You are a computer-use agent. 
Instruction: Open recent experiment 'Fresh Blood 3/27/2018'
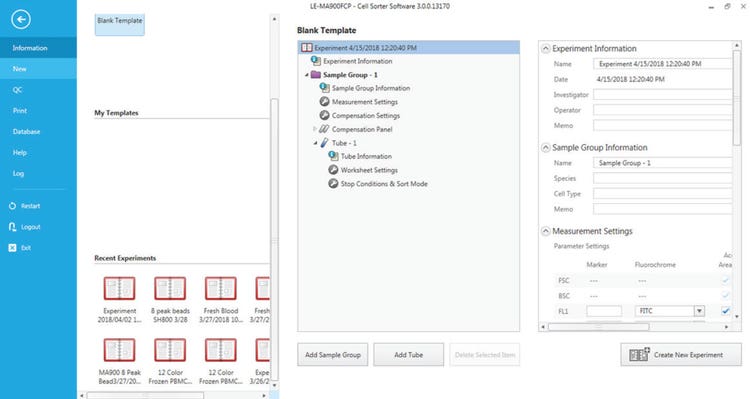coord(221,299)
